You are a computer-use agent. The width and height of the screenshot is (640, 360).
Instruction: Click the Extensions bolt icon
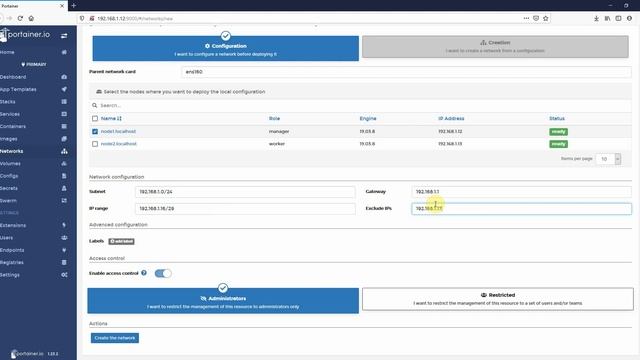tap(64, 225)
